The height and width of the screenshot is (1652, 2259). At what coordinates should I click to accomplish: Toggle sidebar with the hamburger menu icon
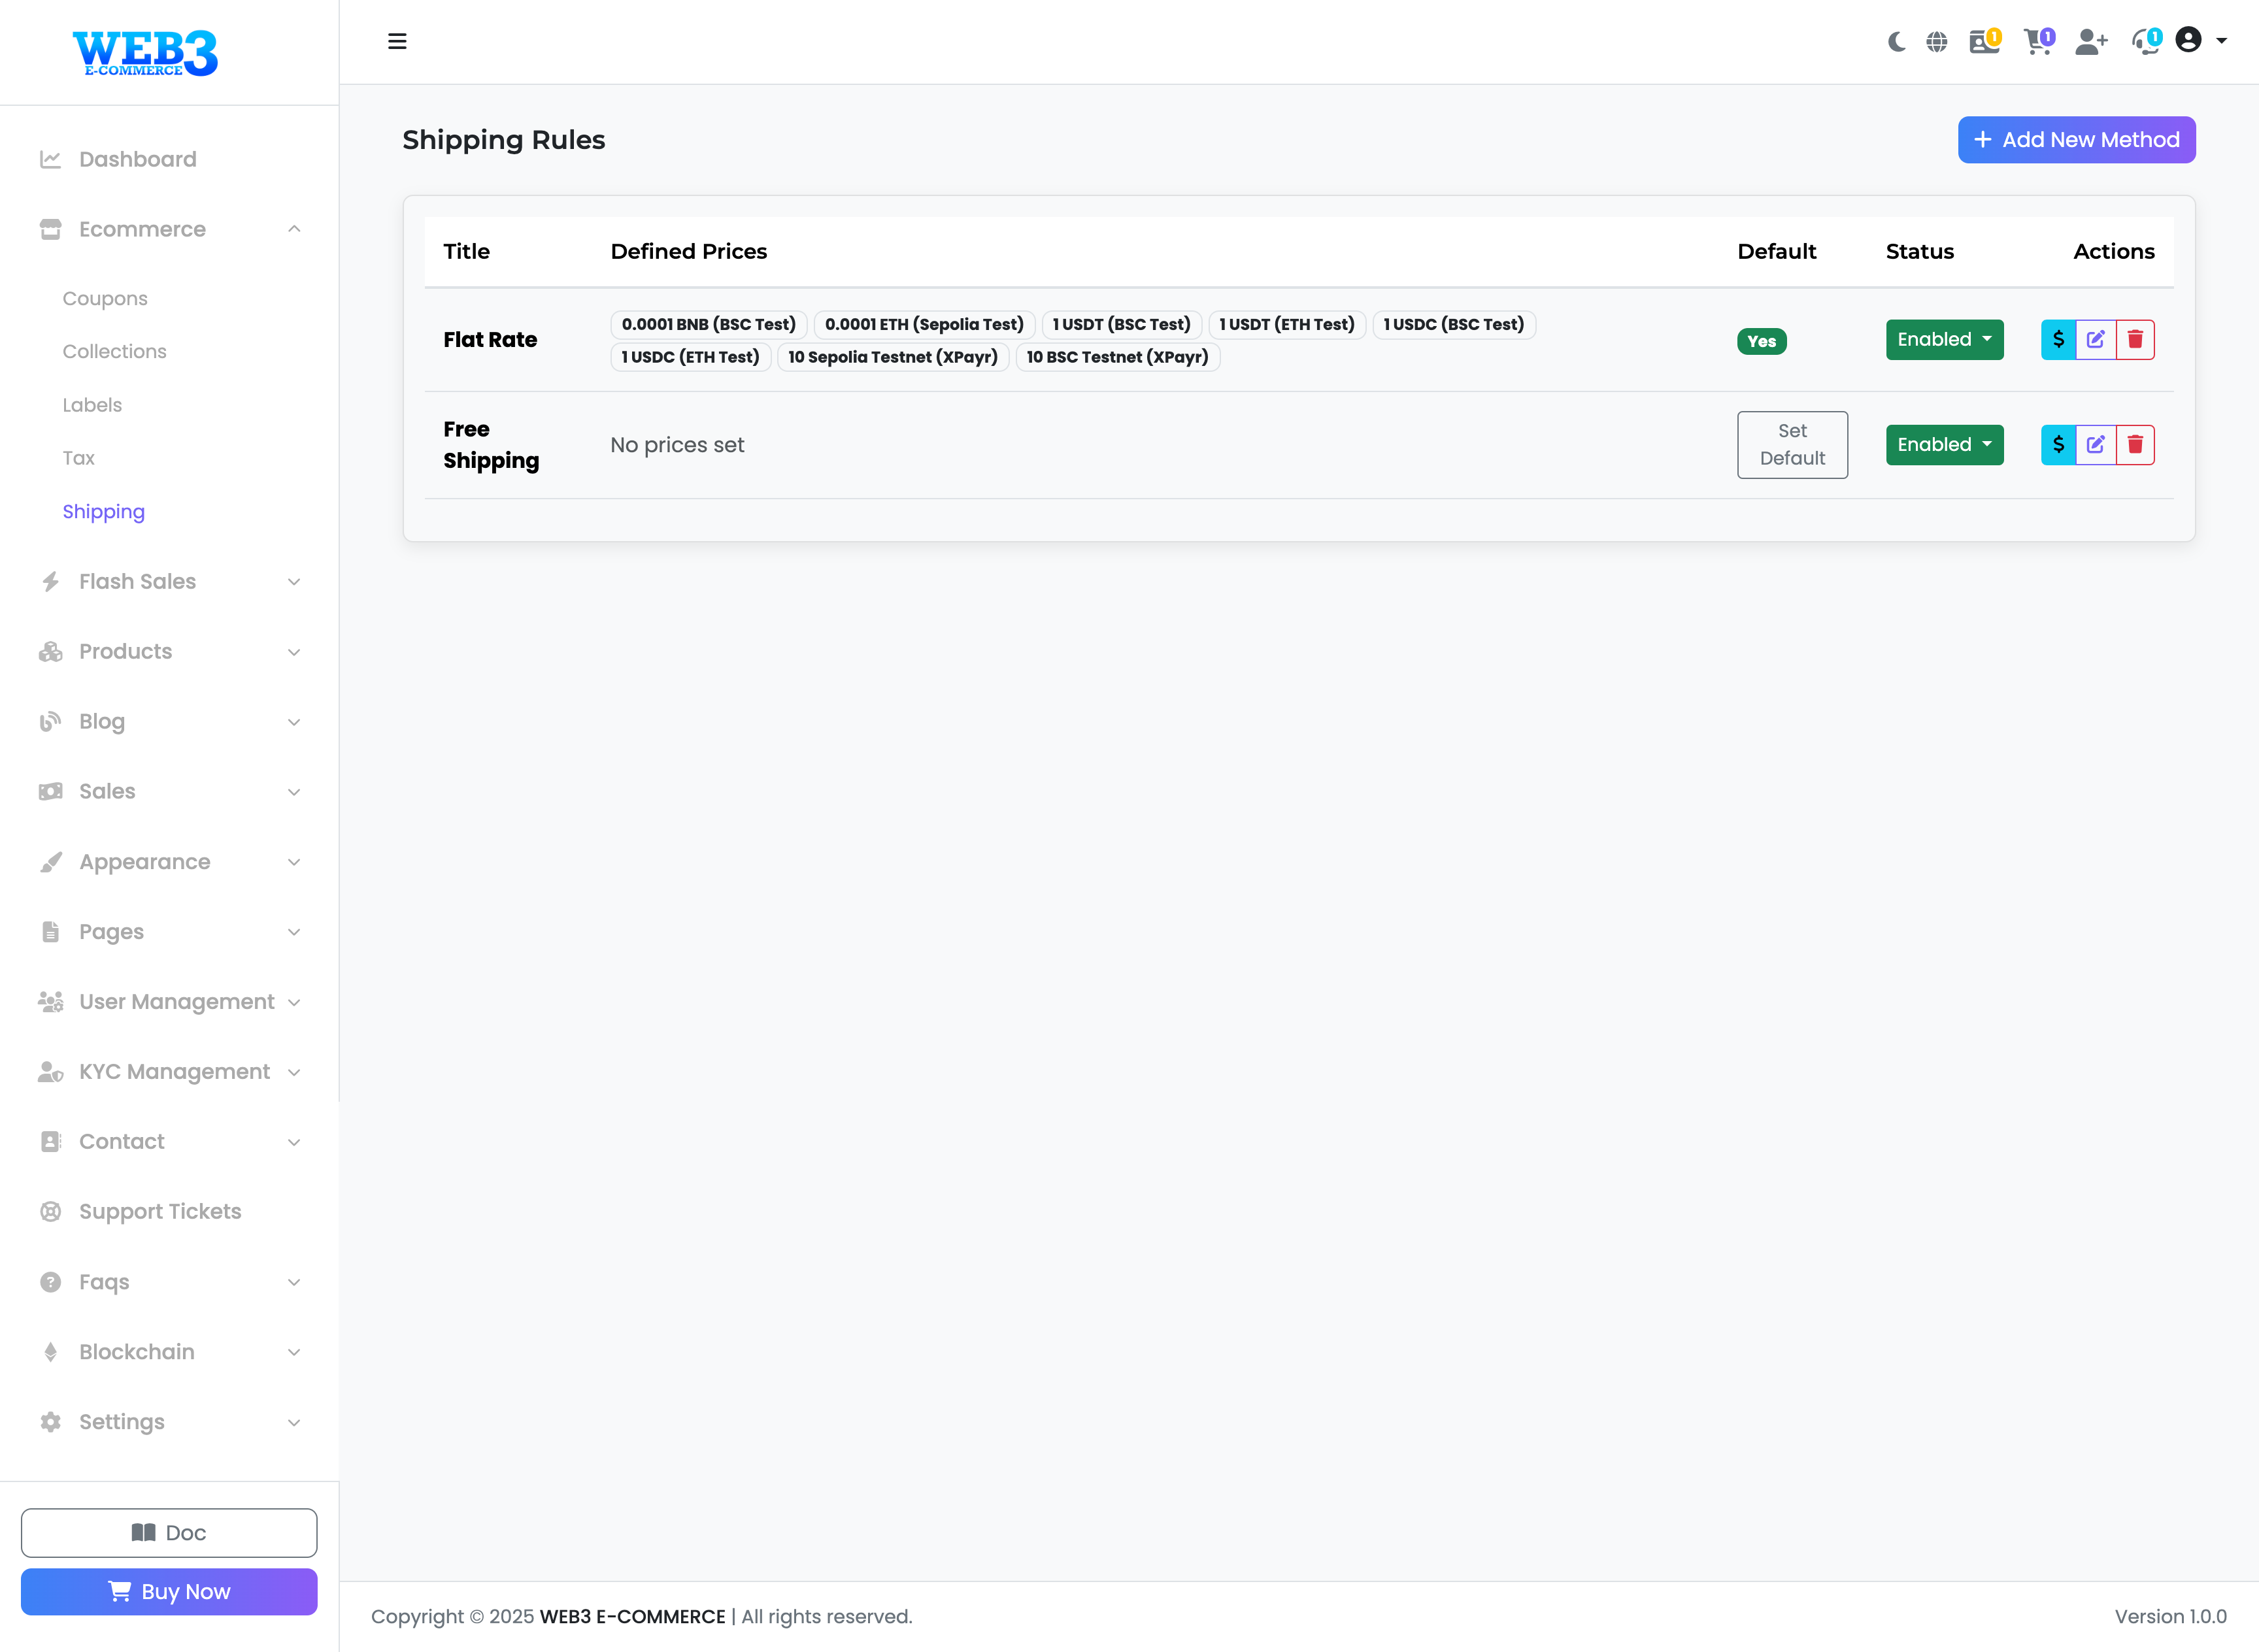(397, 42)
